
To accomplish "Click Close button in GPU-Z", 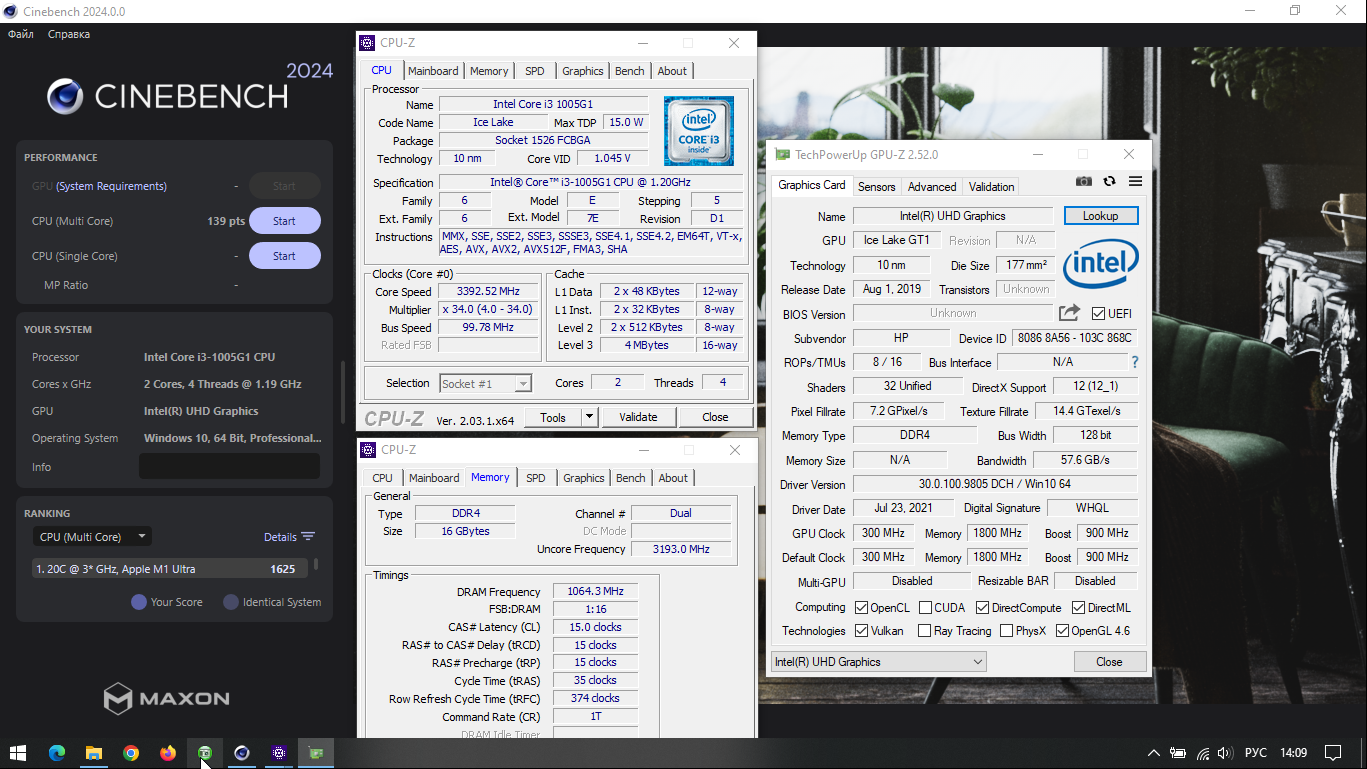I will pos(1109,662).
